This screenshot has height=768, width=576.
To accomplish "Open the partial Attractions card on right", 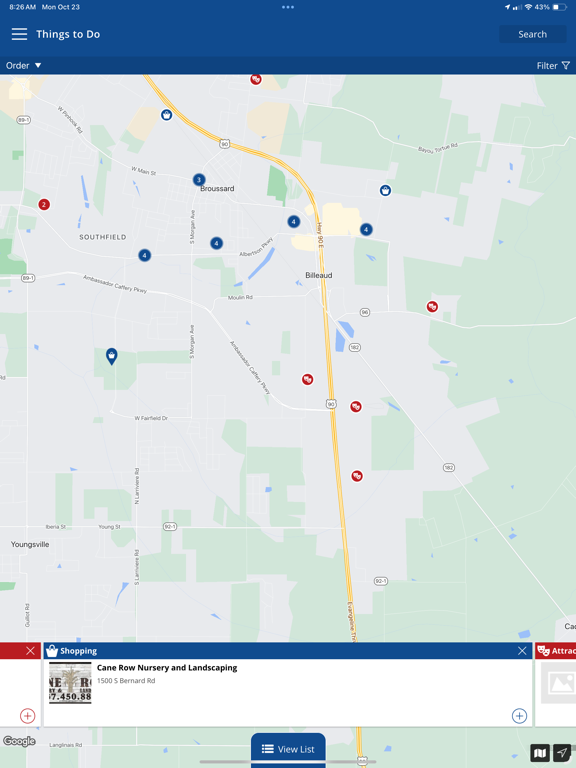I will tap(556, 684).
